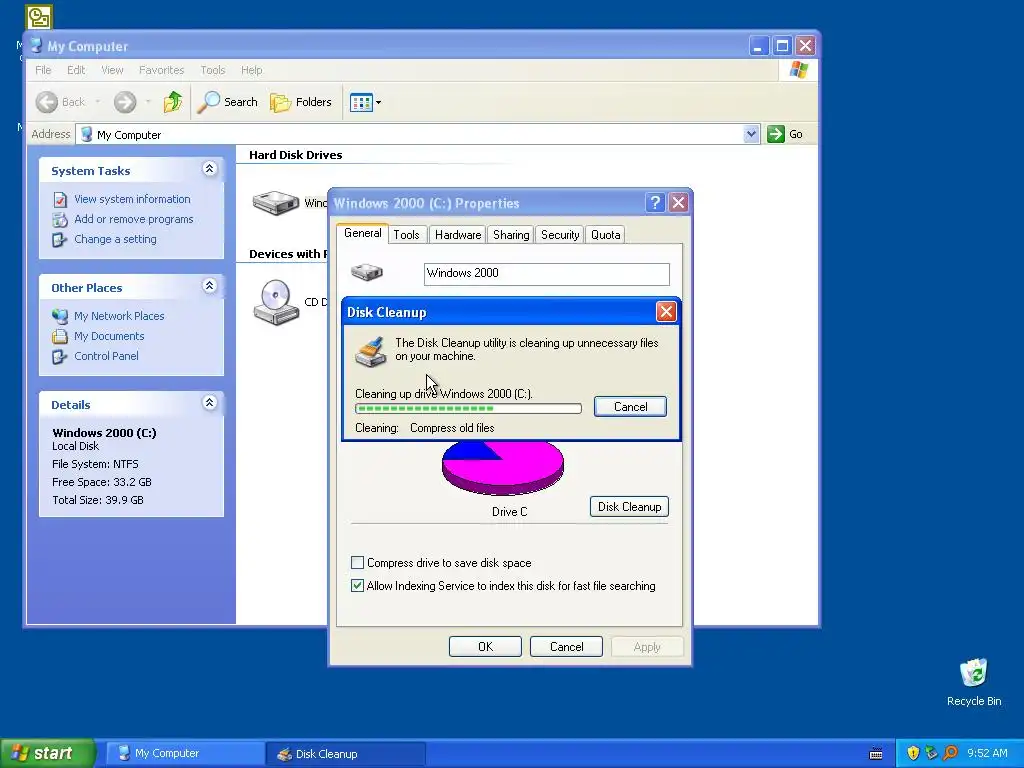Switch to the General tab
The width and height of the screenshot is (1024, 768).
coord(362,233)
